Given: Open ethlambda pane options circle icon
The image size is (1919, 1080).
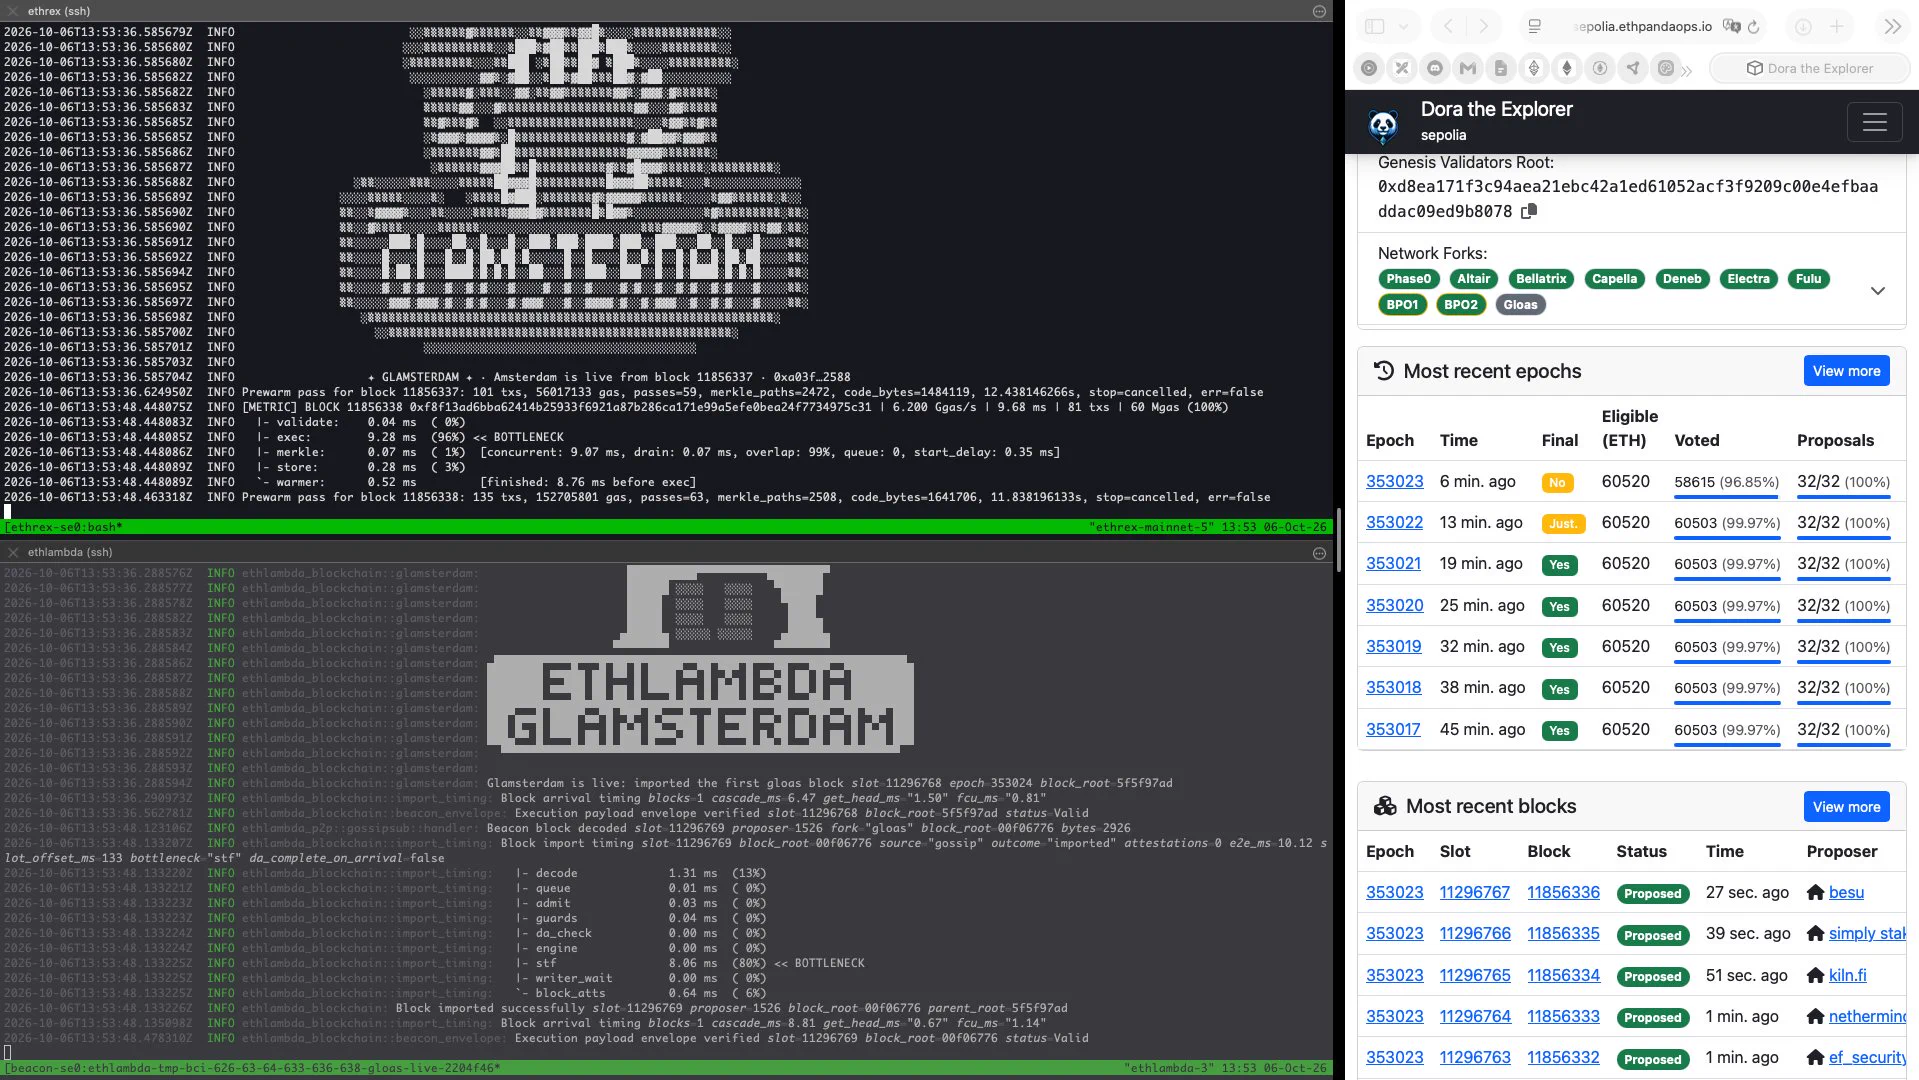Looking at the screenshot, I should coord(1319,553).
